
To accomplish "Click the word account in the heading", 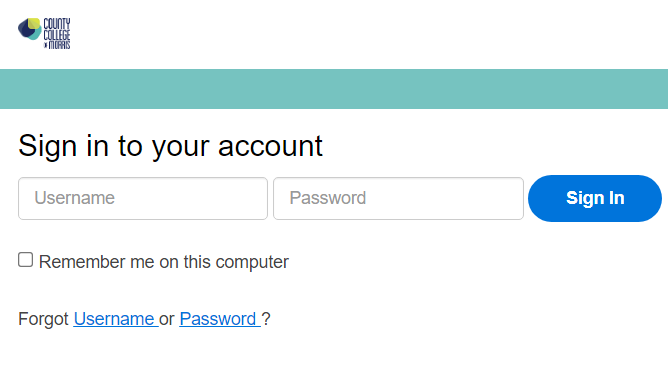I will pyautogui.click(x=270, y=146).
